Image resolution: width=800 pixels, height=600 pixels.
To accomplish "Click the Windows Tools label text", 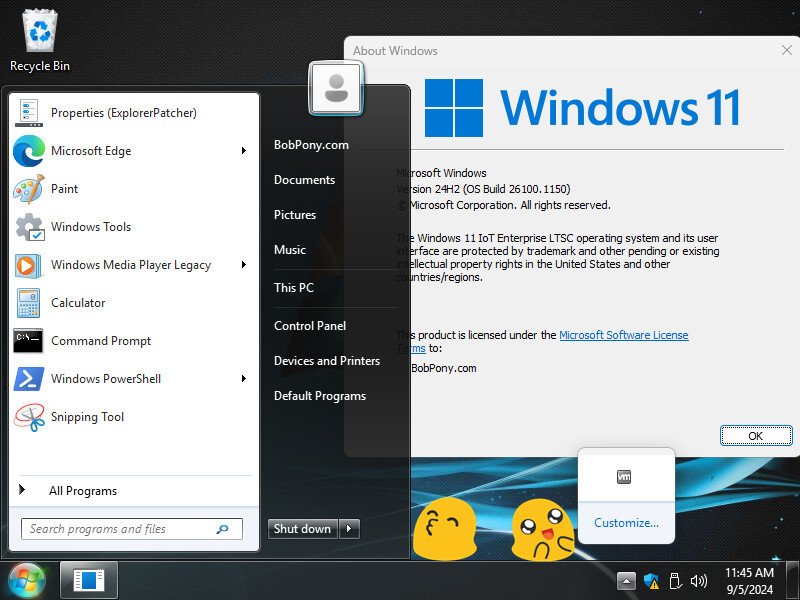I will tap(91, 227).
